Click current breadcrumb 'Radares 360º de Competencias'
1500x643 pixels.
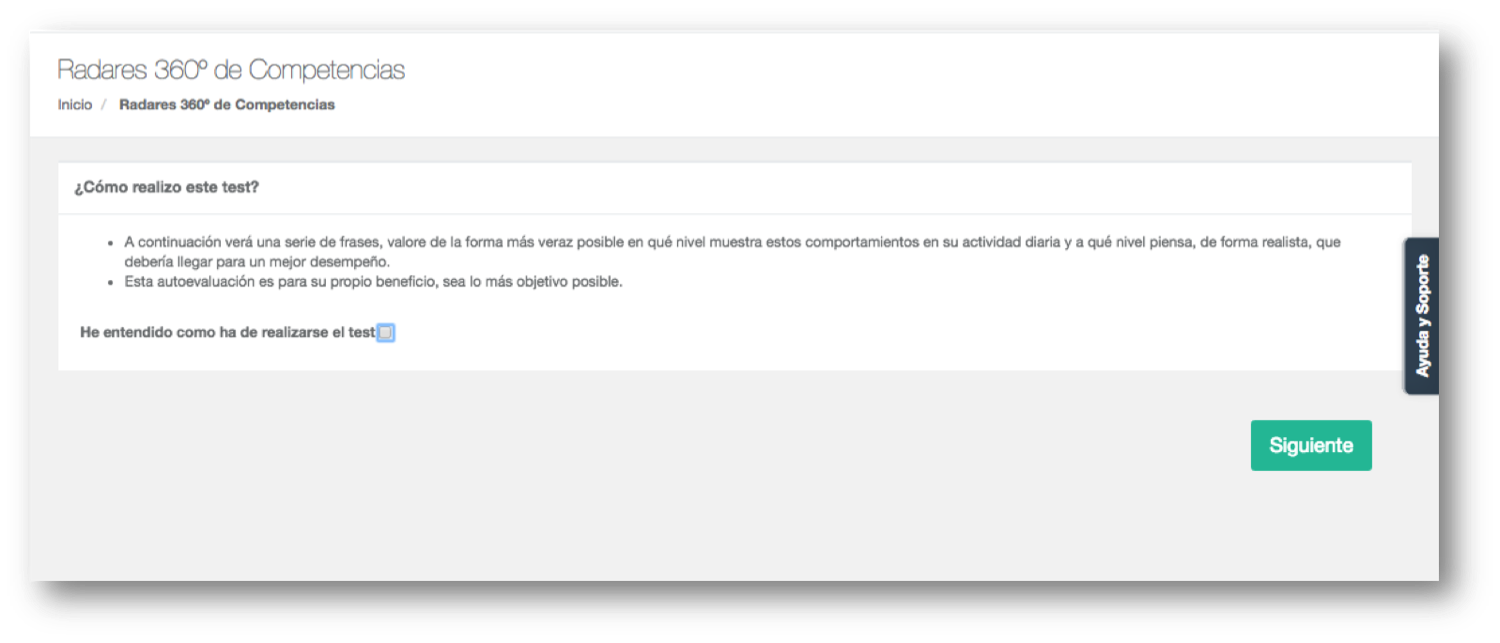[227, 104]
